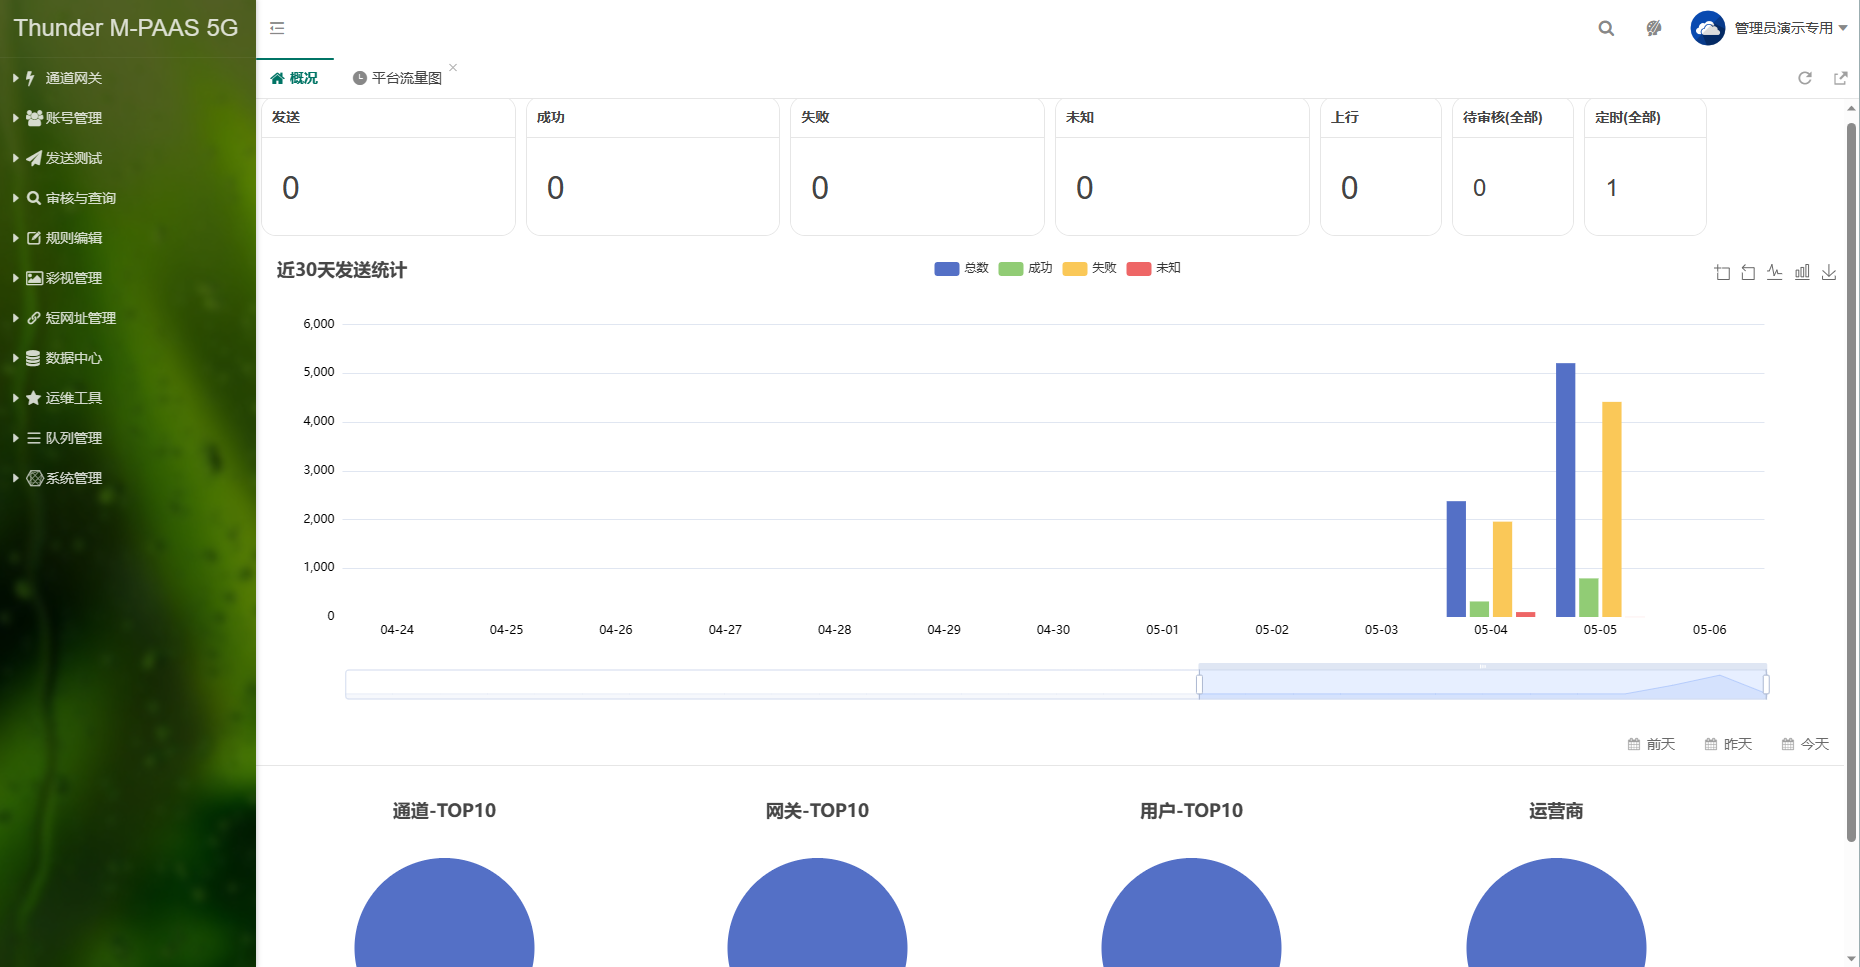Click the 运营商 pie chart

click(1556, 912)
